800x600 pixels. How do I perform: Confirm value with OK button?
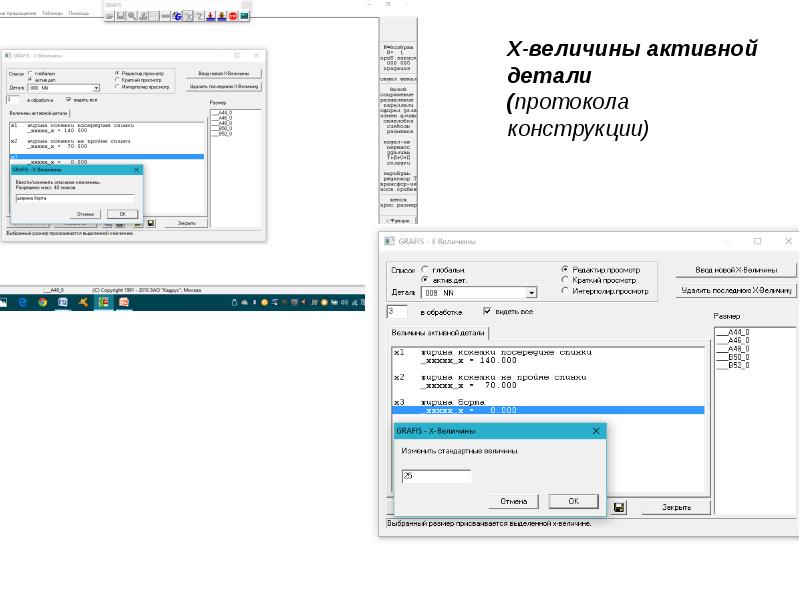coord(573,502)
